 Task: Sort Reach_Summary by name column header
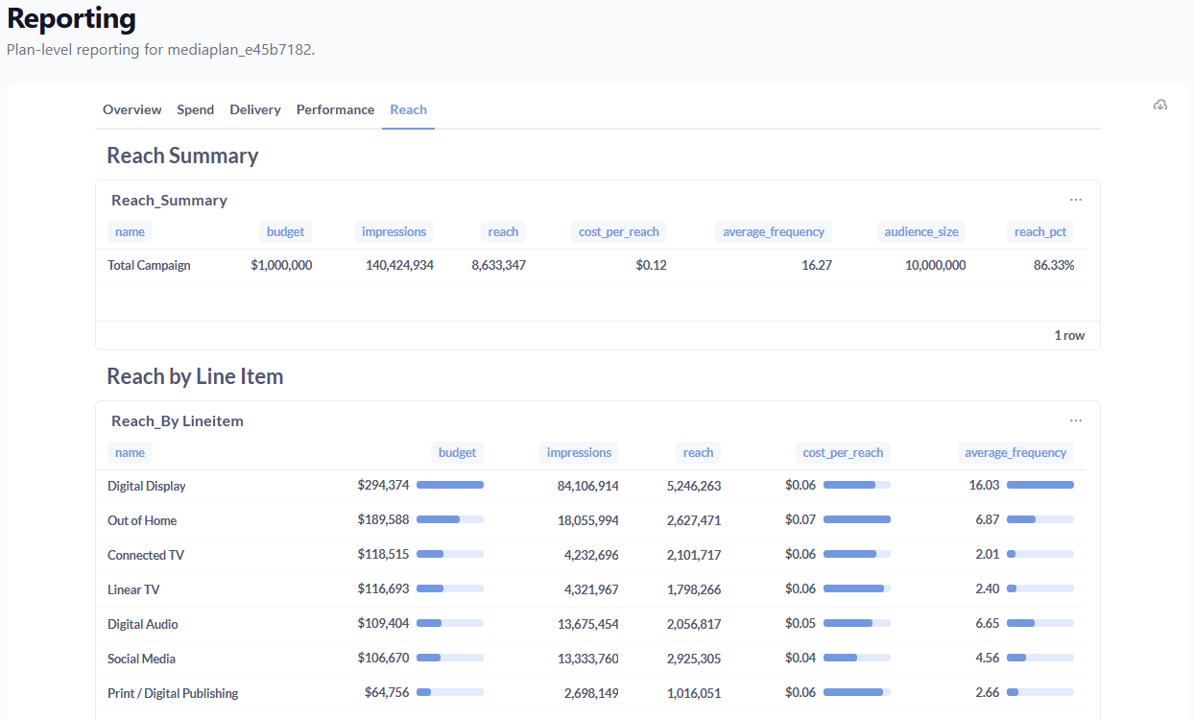129,231
